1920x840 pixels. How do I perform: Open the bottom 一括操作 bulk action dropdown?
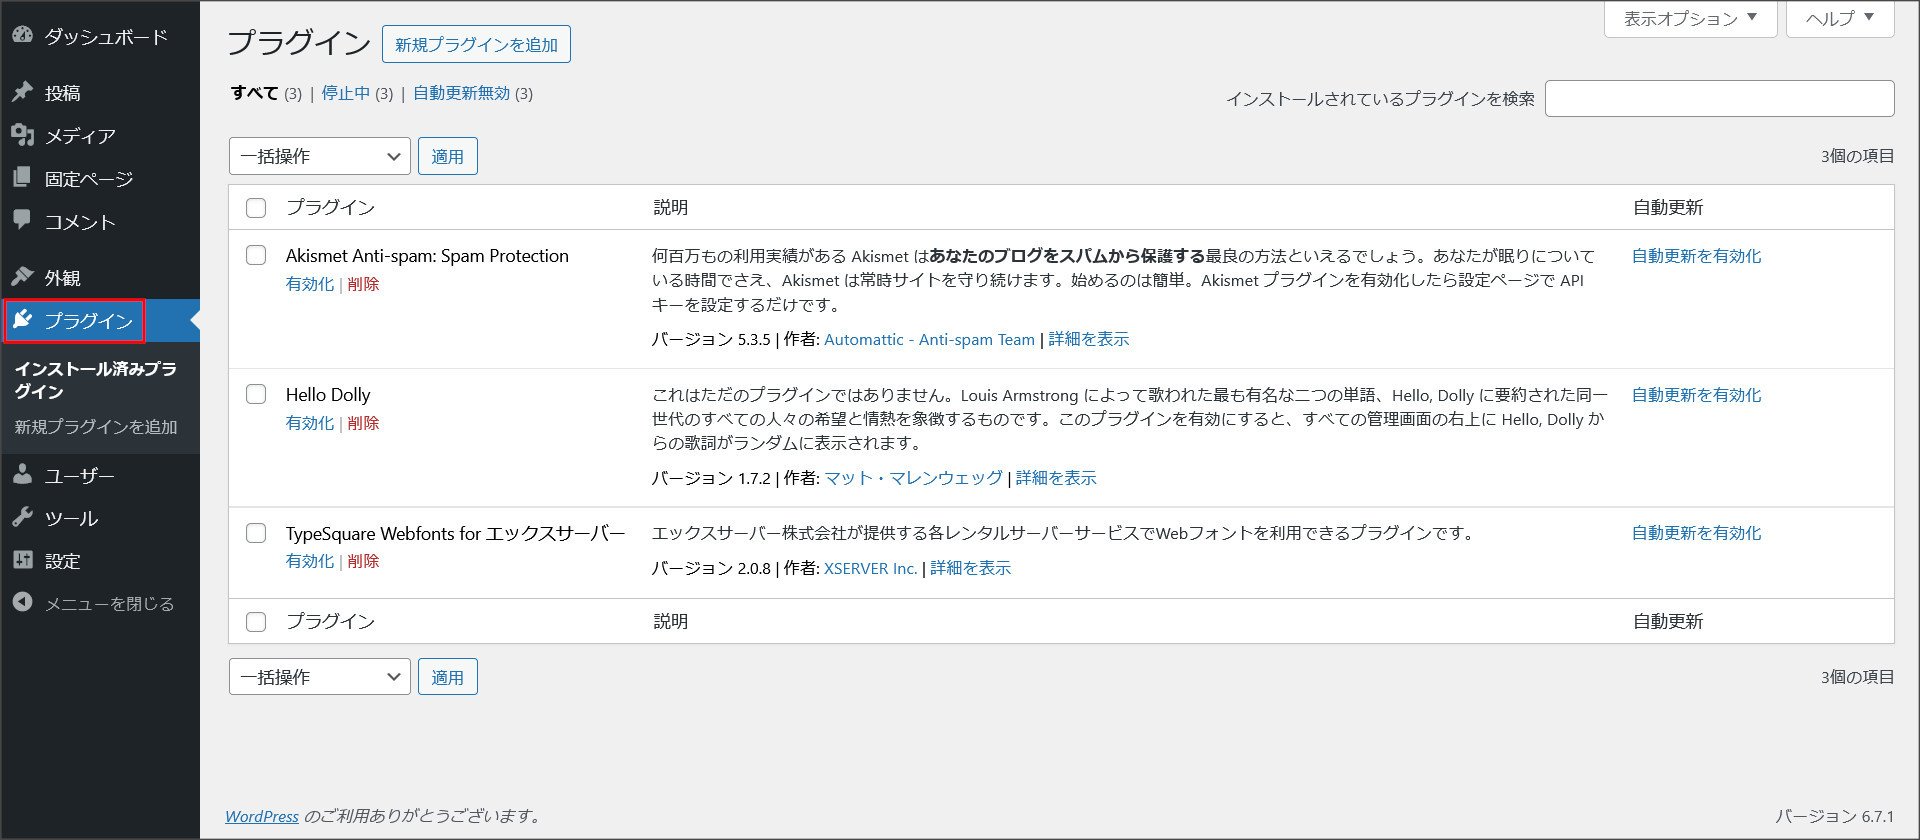[320, 677]
